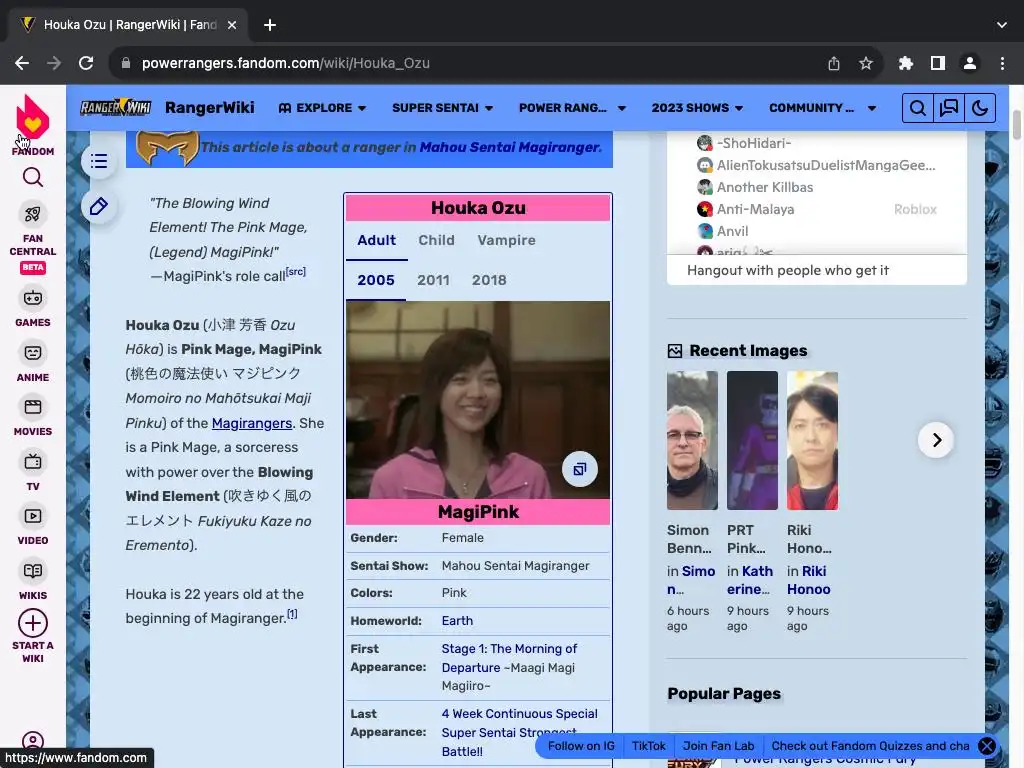
Task: Click the pencil edit article icon
Action: point(99,206)
